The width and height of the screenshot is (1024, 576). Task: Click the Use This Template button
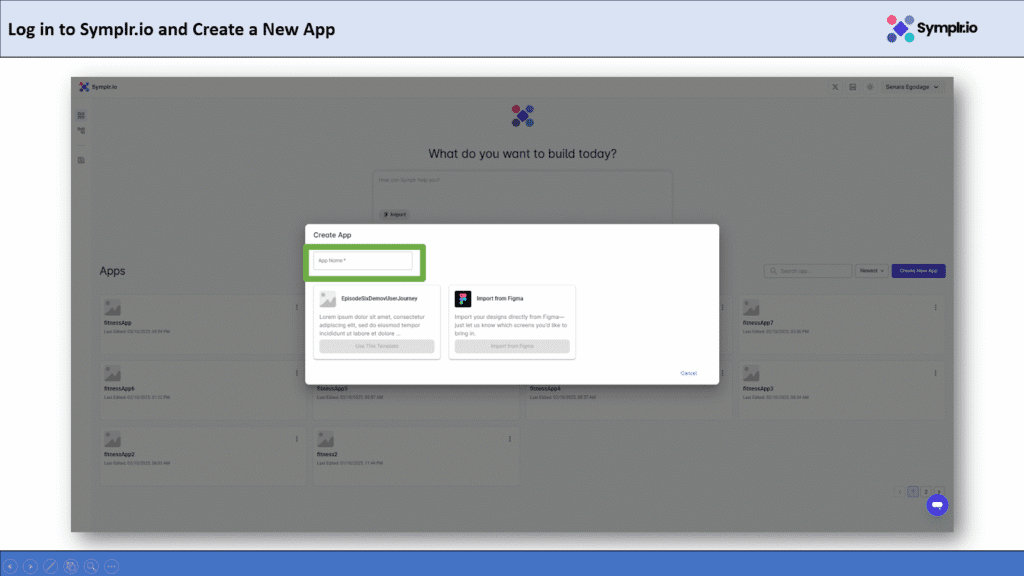[377, 346]
